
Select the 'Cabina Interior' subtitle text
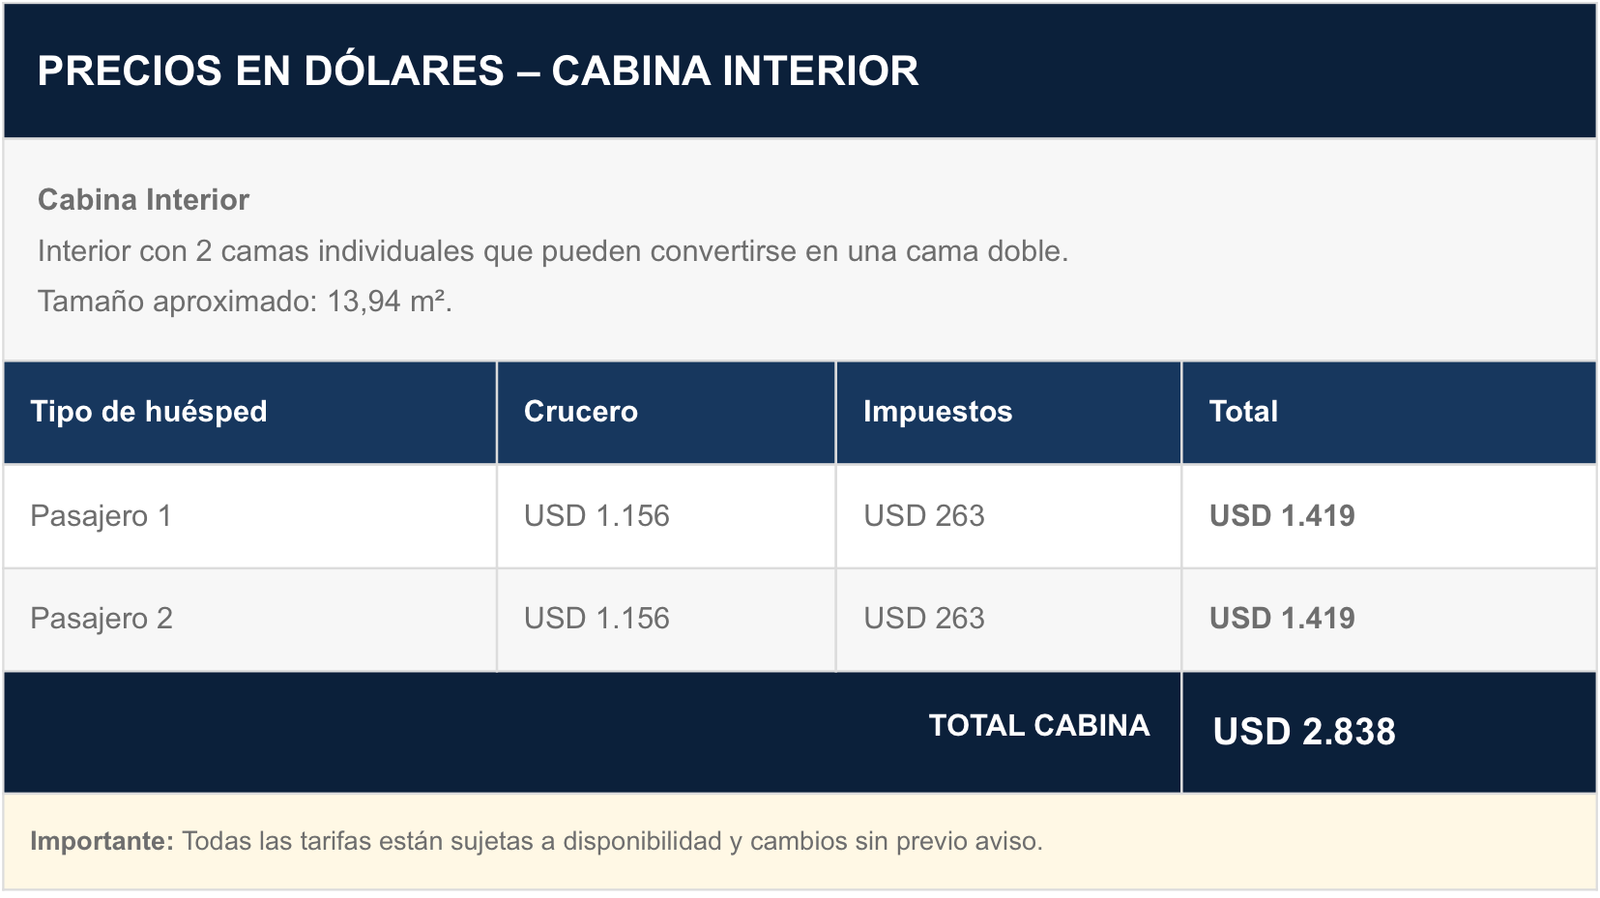click(143, 200)
